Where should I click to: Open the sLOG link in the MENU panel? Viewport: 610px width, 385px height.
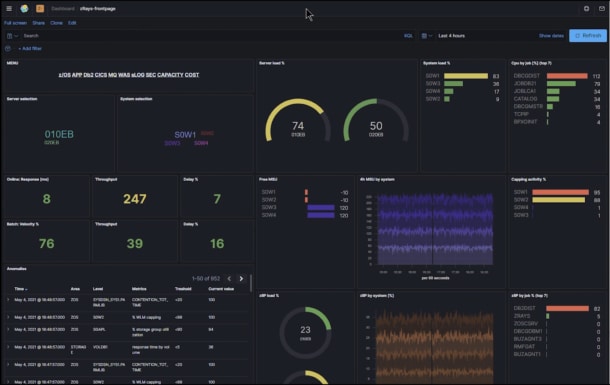tap(138, 75)
